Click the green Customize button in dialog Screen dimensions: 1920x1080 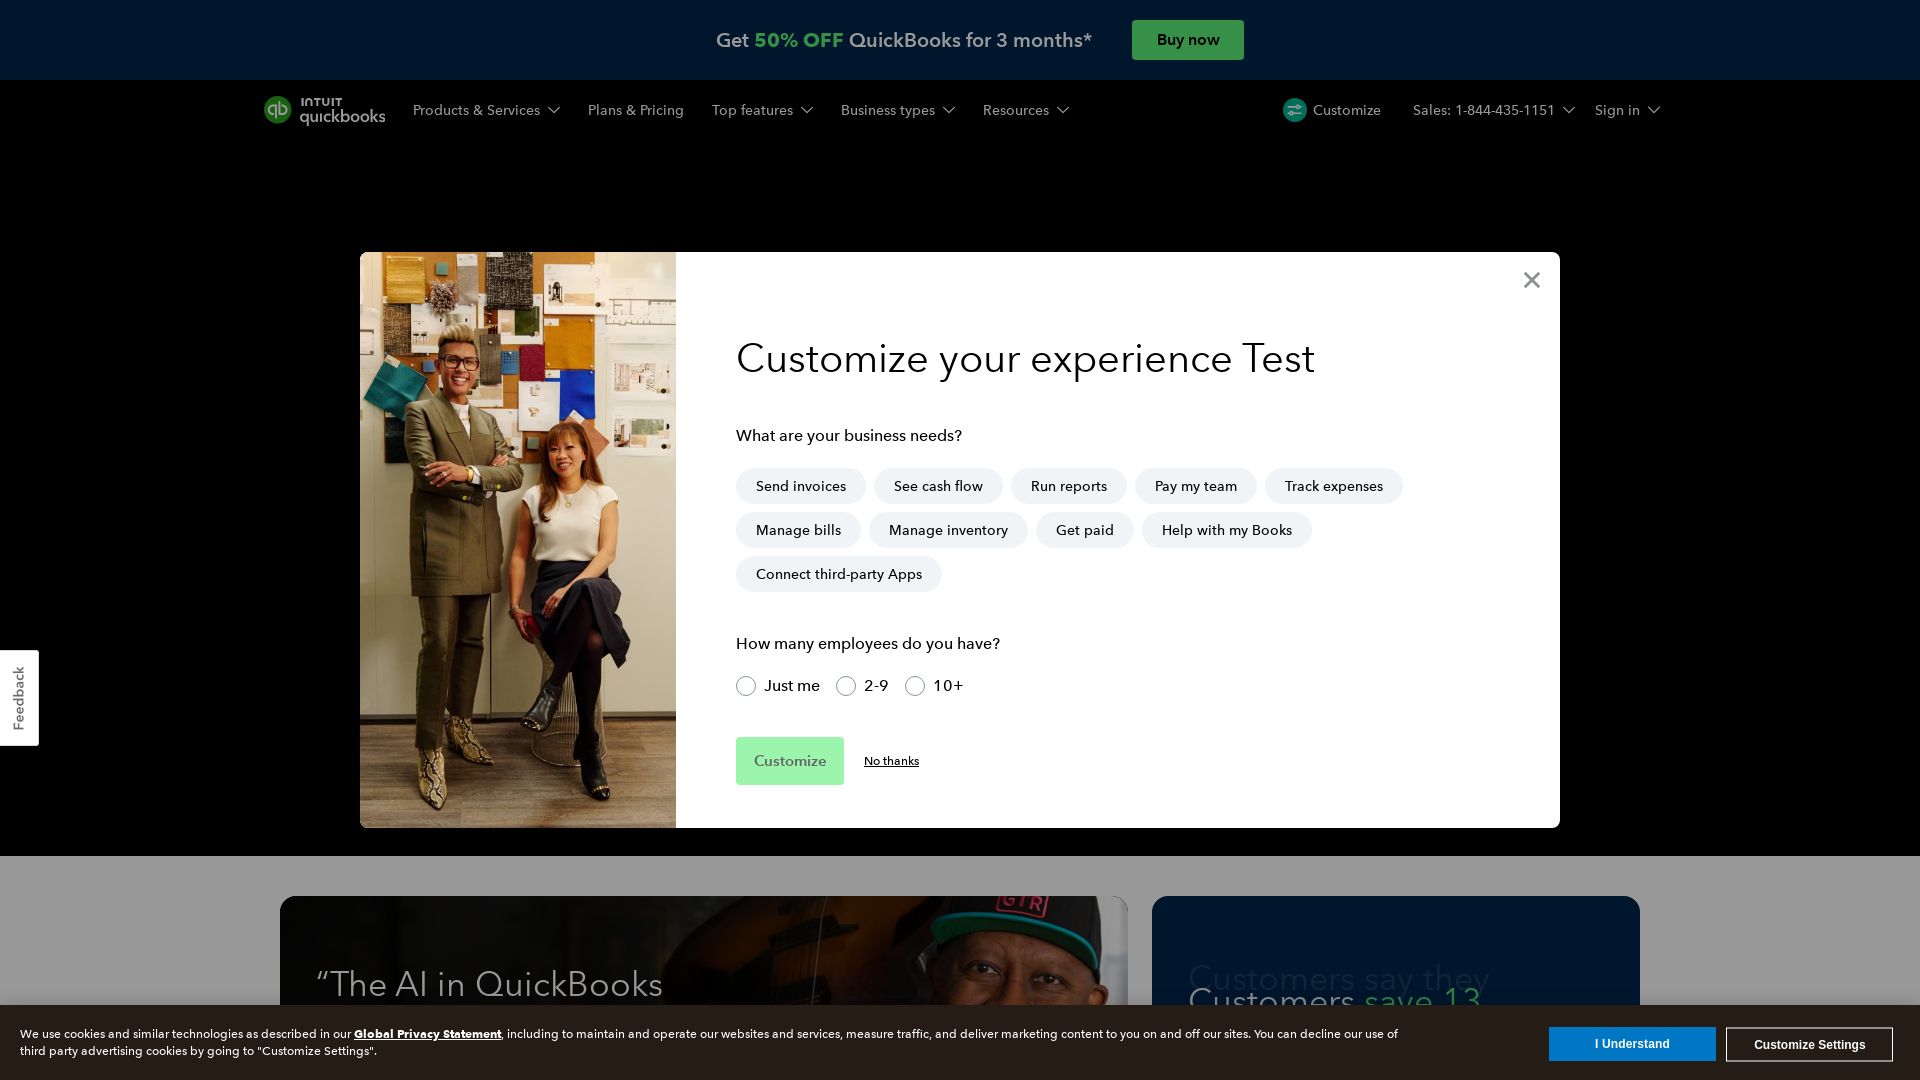click(x=790, y=761)
